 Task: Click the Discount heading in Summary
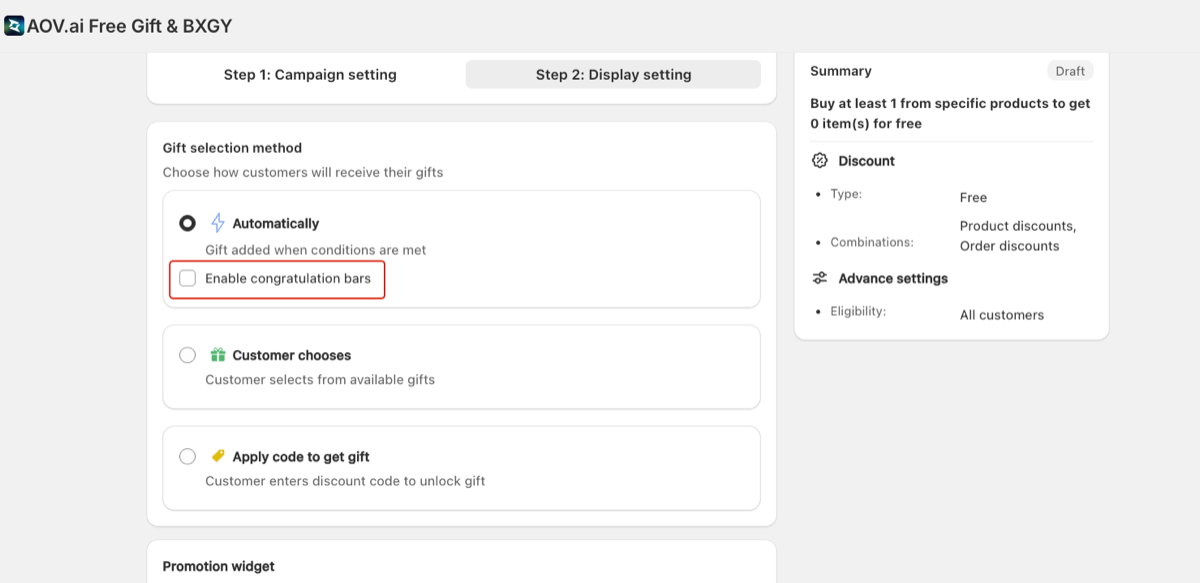click(x=866, y=161)
